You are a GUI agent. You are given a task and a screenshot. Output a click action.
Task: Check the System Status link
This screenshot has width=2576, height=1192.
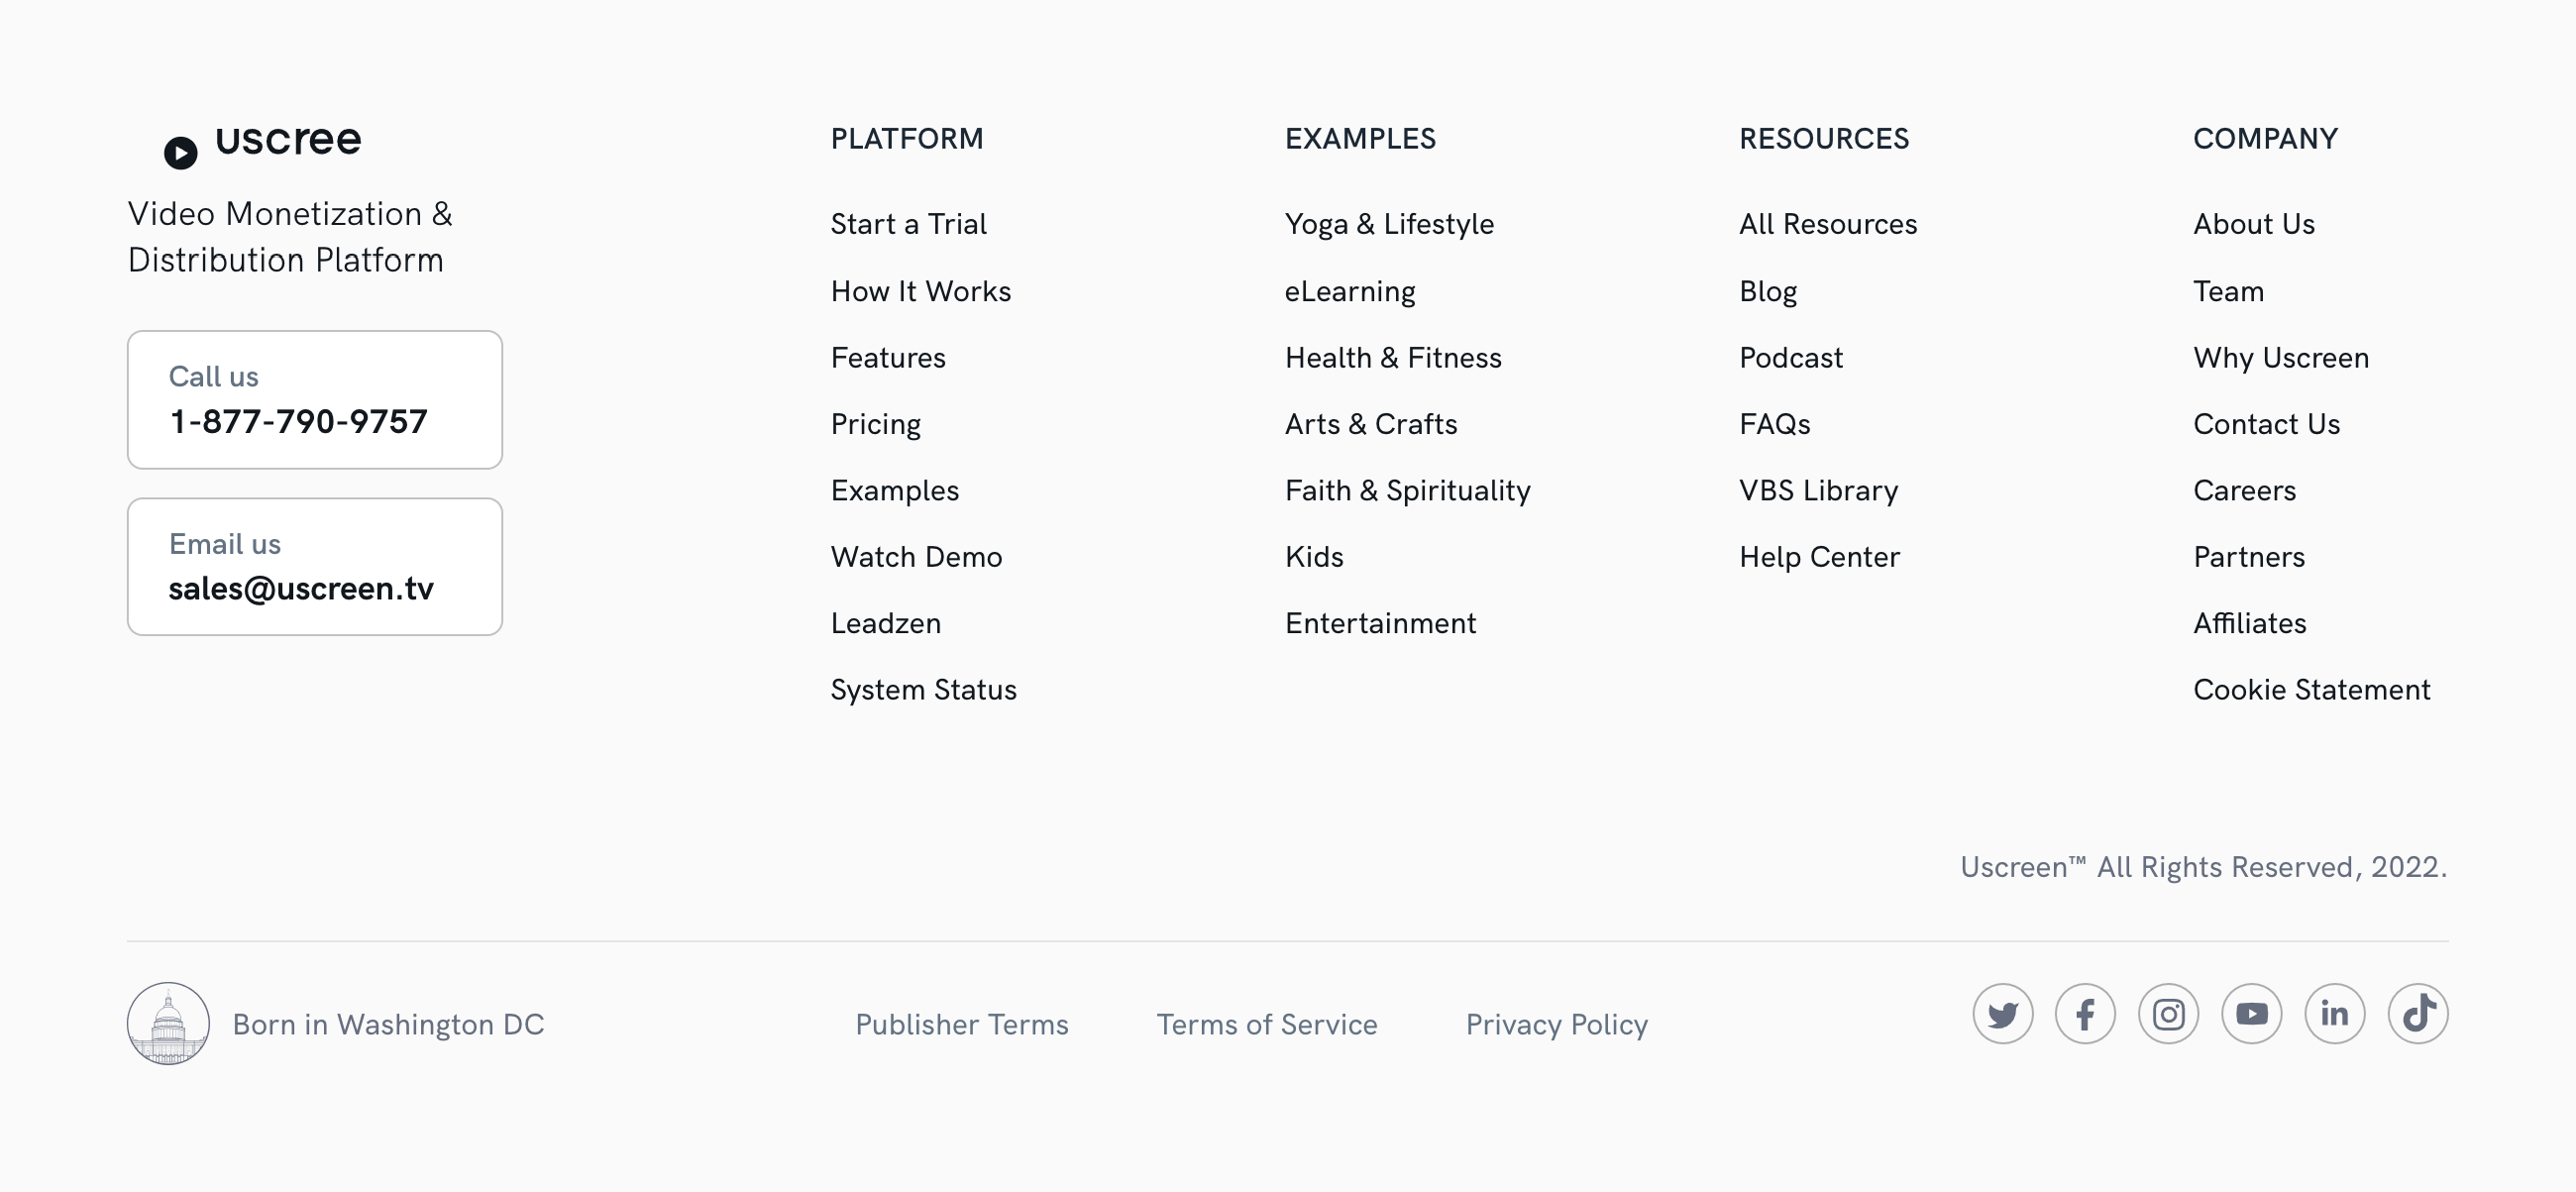coord(923,690)
